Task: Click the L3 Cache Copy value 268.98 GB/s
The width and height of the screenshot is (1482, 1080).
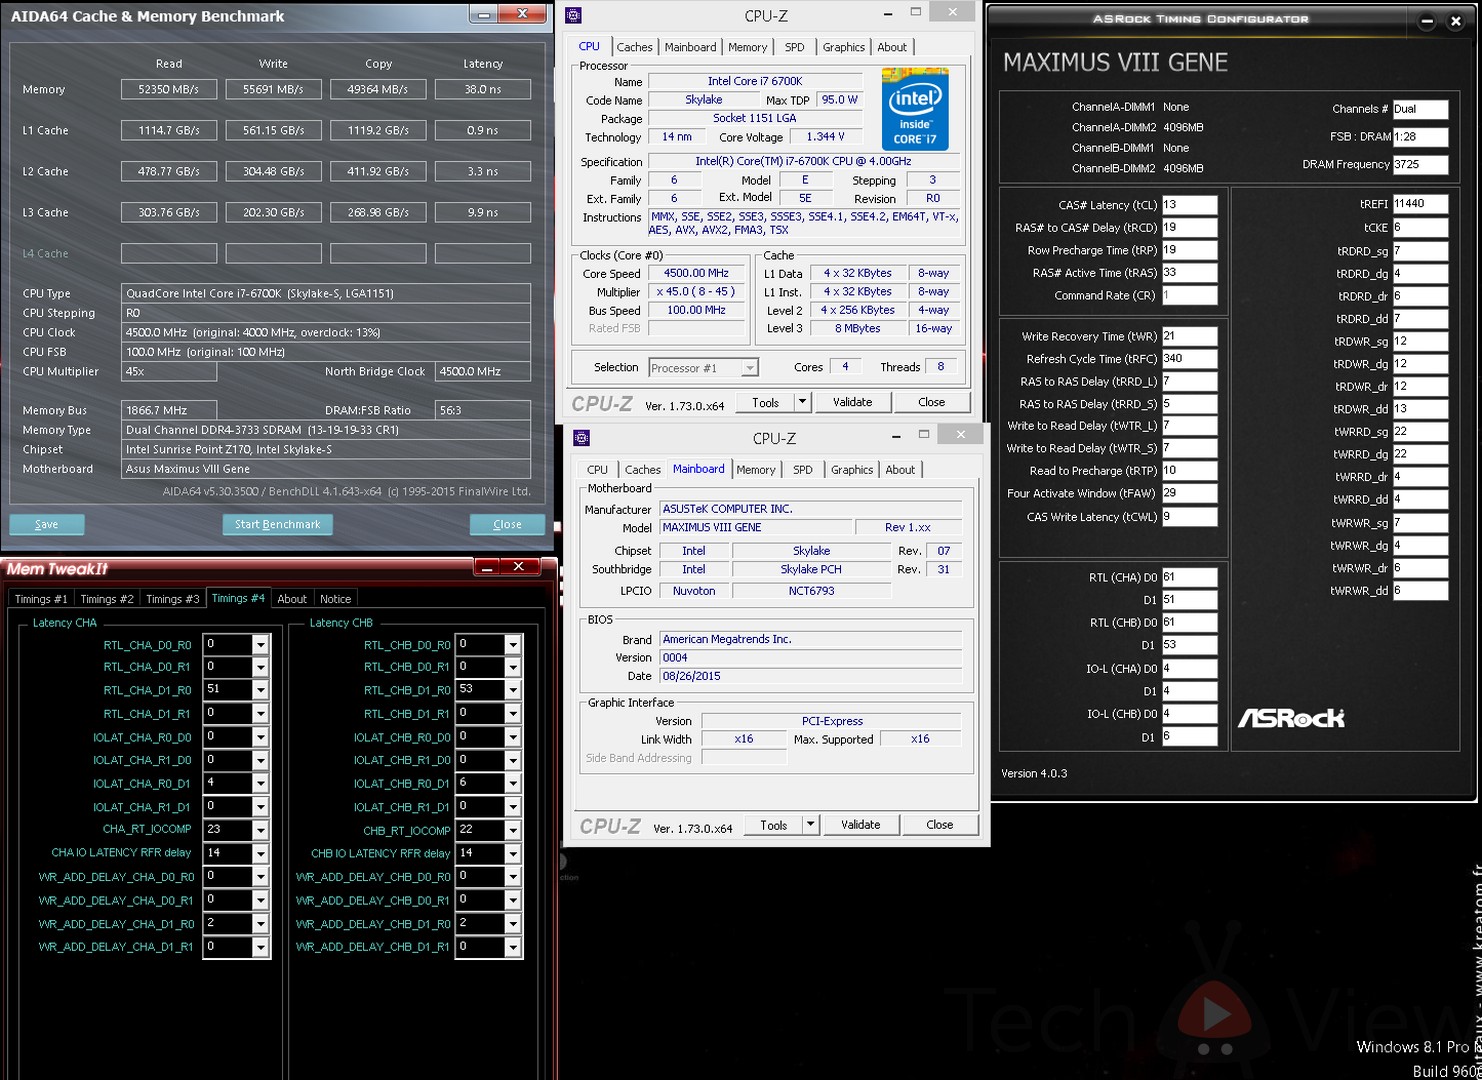Action: [378, 212]
